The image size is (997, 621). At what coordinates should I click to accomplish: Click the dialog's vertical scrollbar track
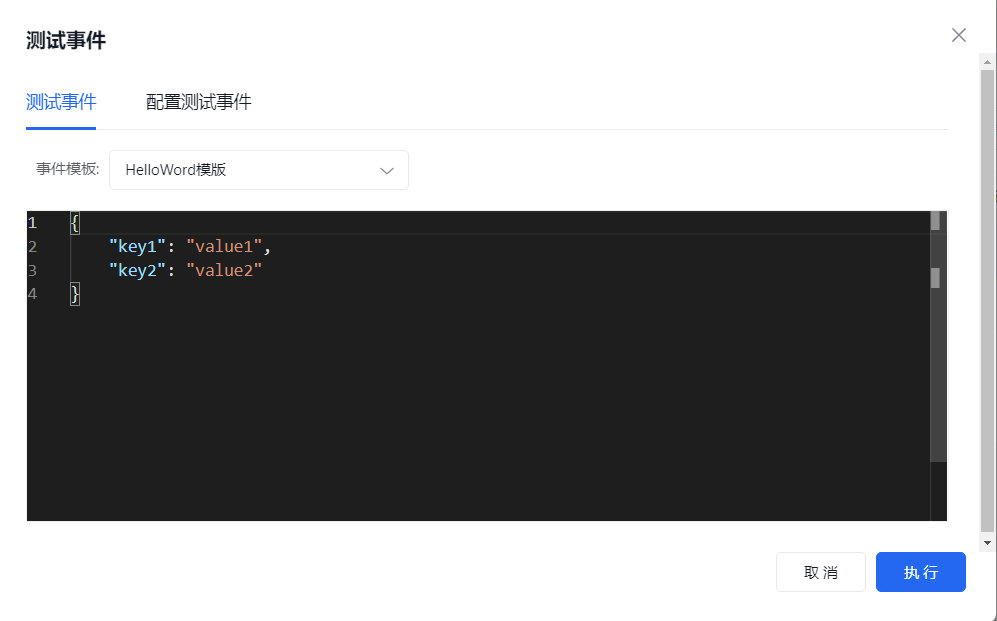click(987, 302)
